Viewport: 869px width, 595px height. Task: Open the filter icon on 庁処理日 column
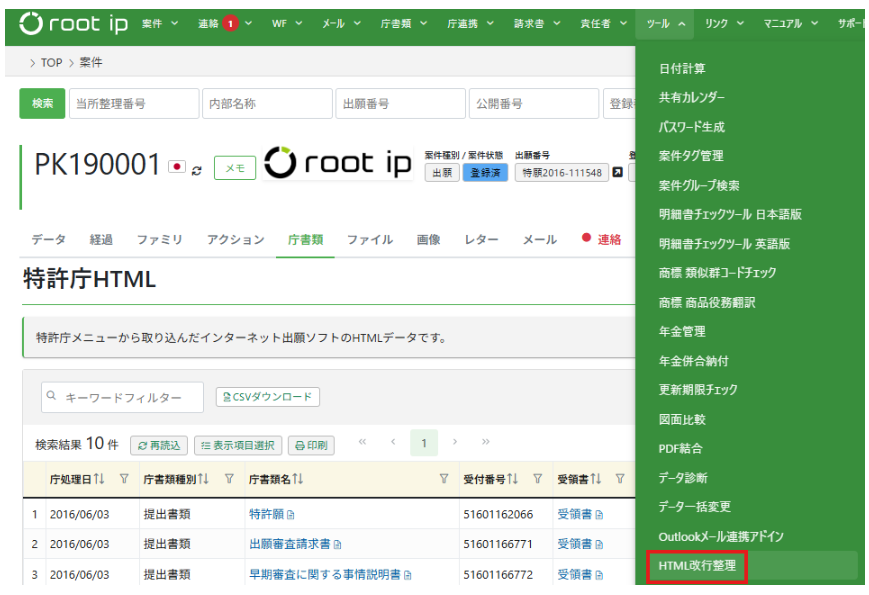[x=124, y=480]
